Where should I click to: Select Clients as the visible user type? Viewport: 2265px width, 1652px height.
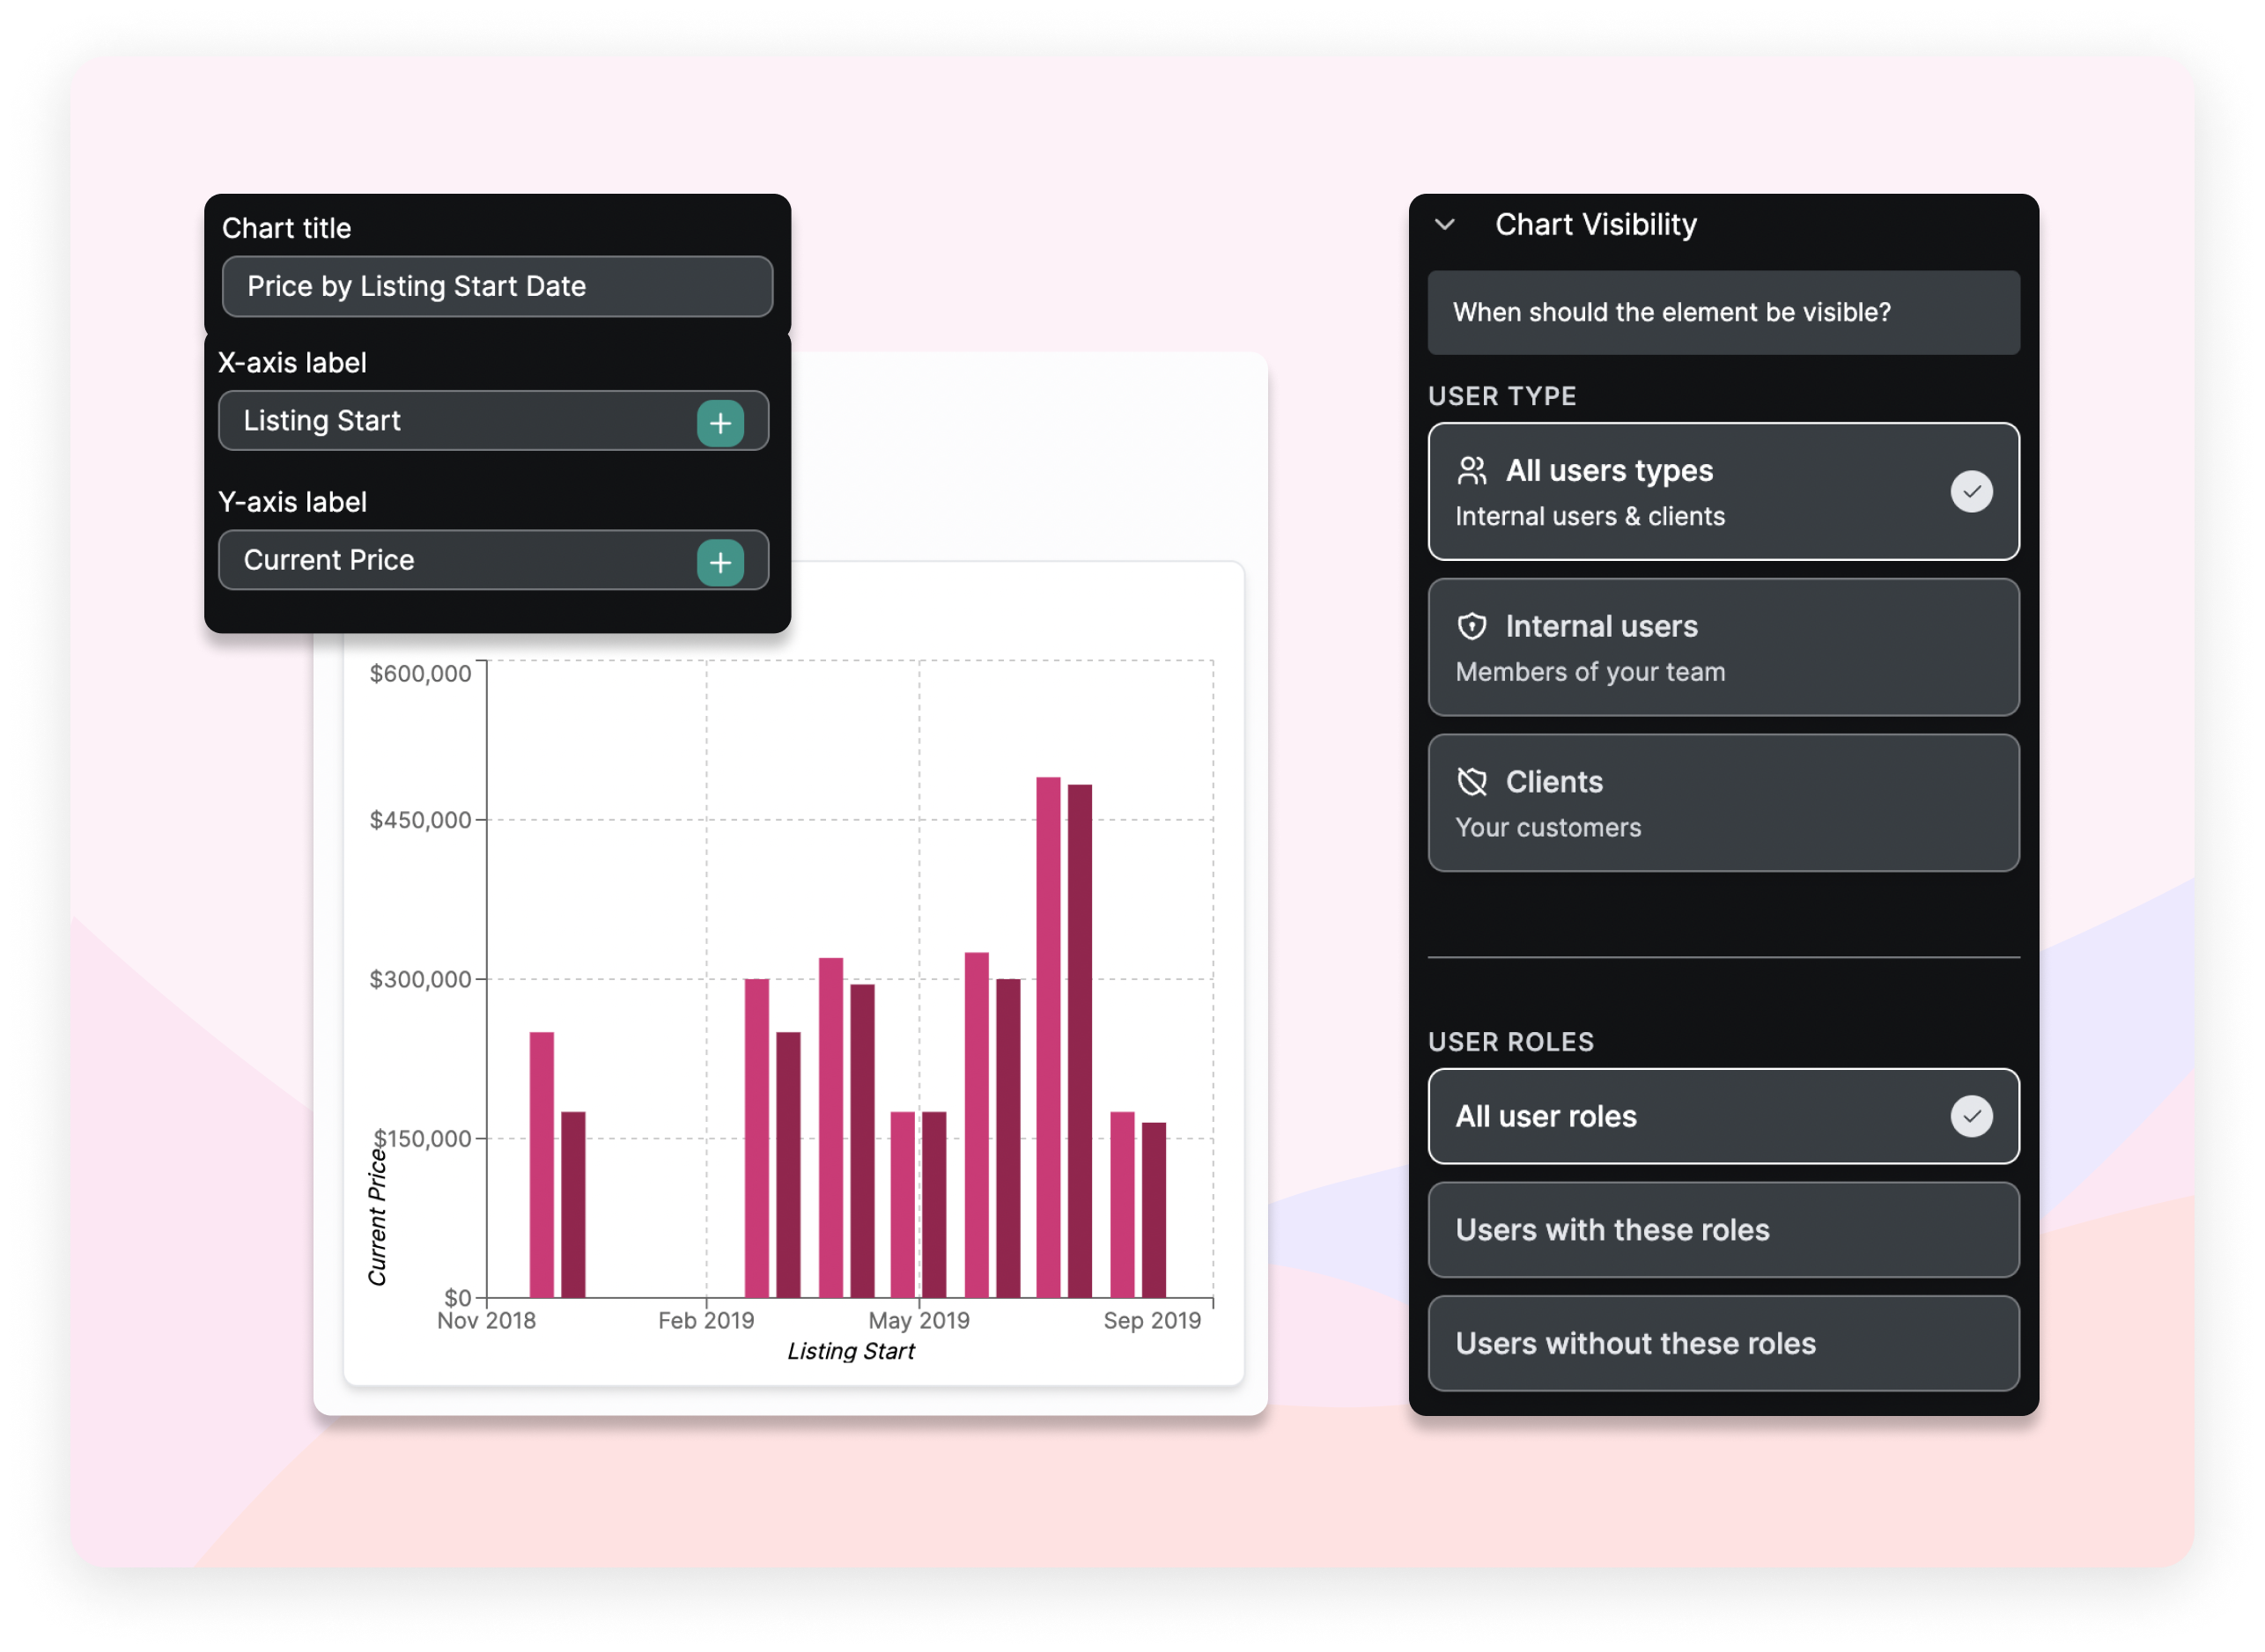tap(1722, 803)
